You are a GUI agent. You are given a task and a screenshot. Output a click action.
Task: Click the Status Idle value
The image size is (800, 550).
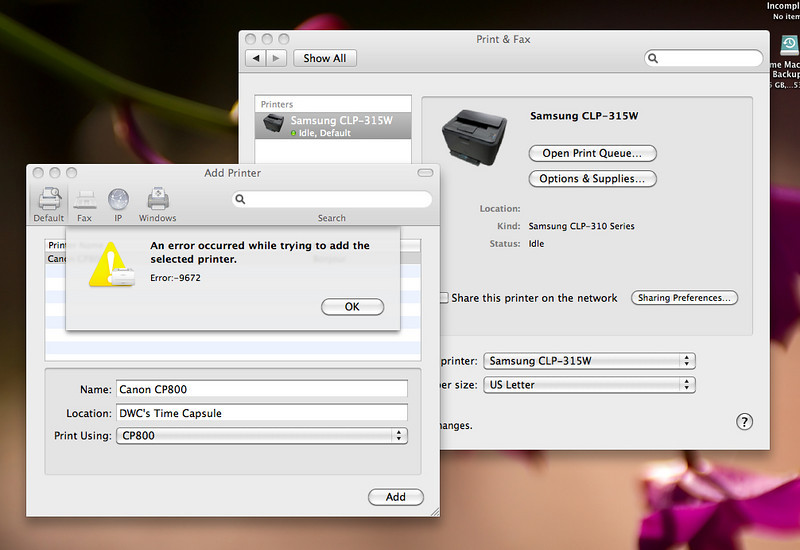pyautogui.click(x=536, y=244)
